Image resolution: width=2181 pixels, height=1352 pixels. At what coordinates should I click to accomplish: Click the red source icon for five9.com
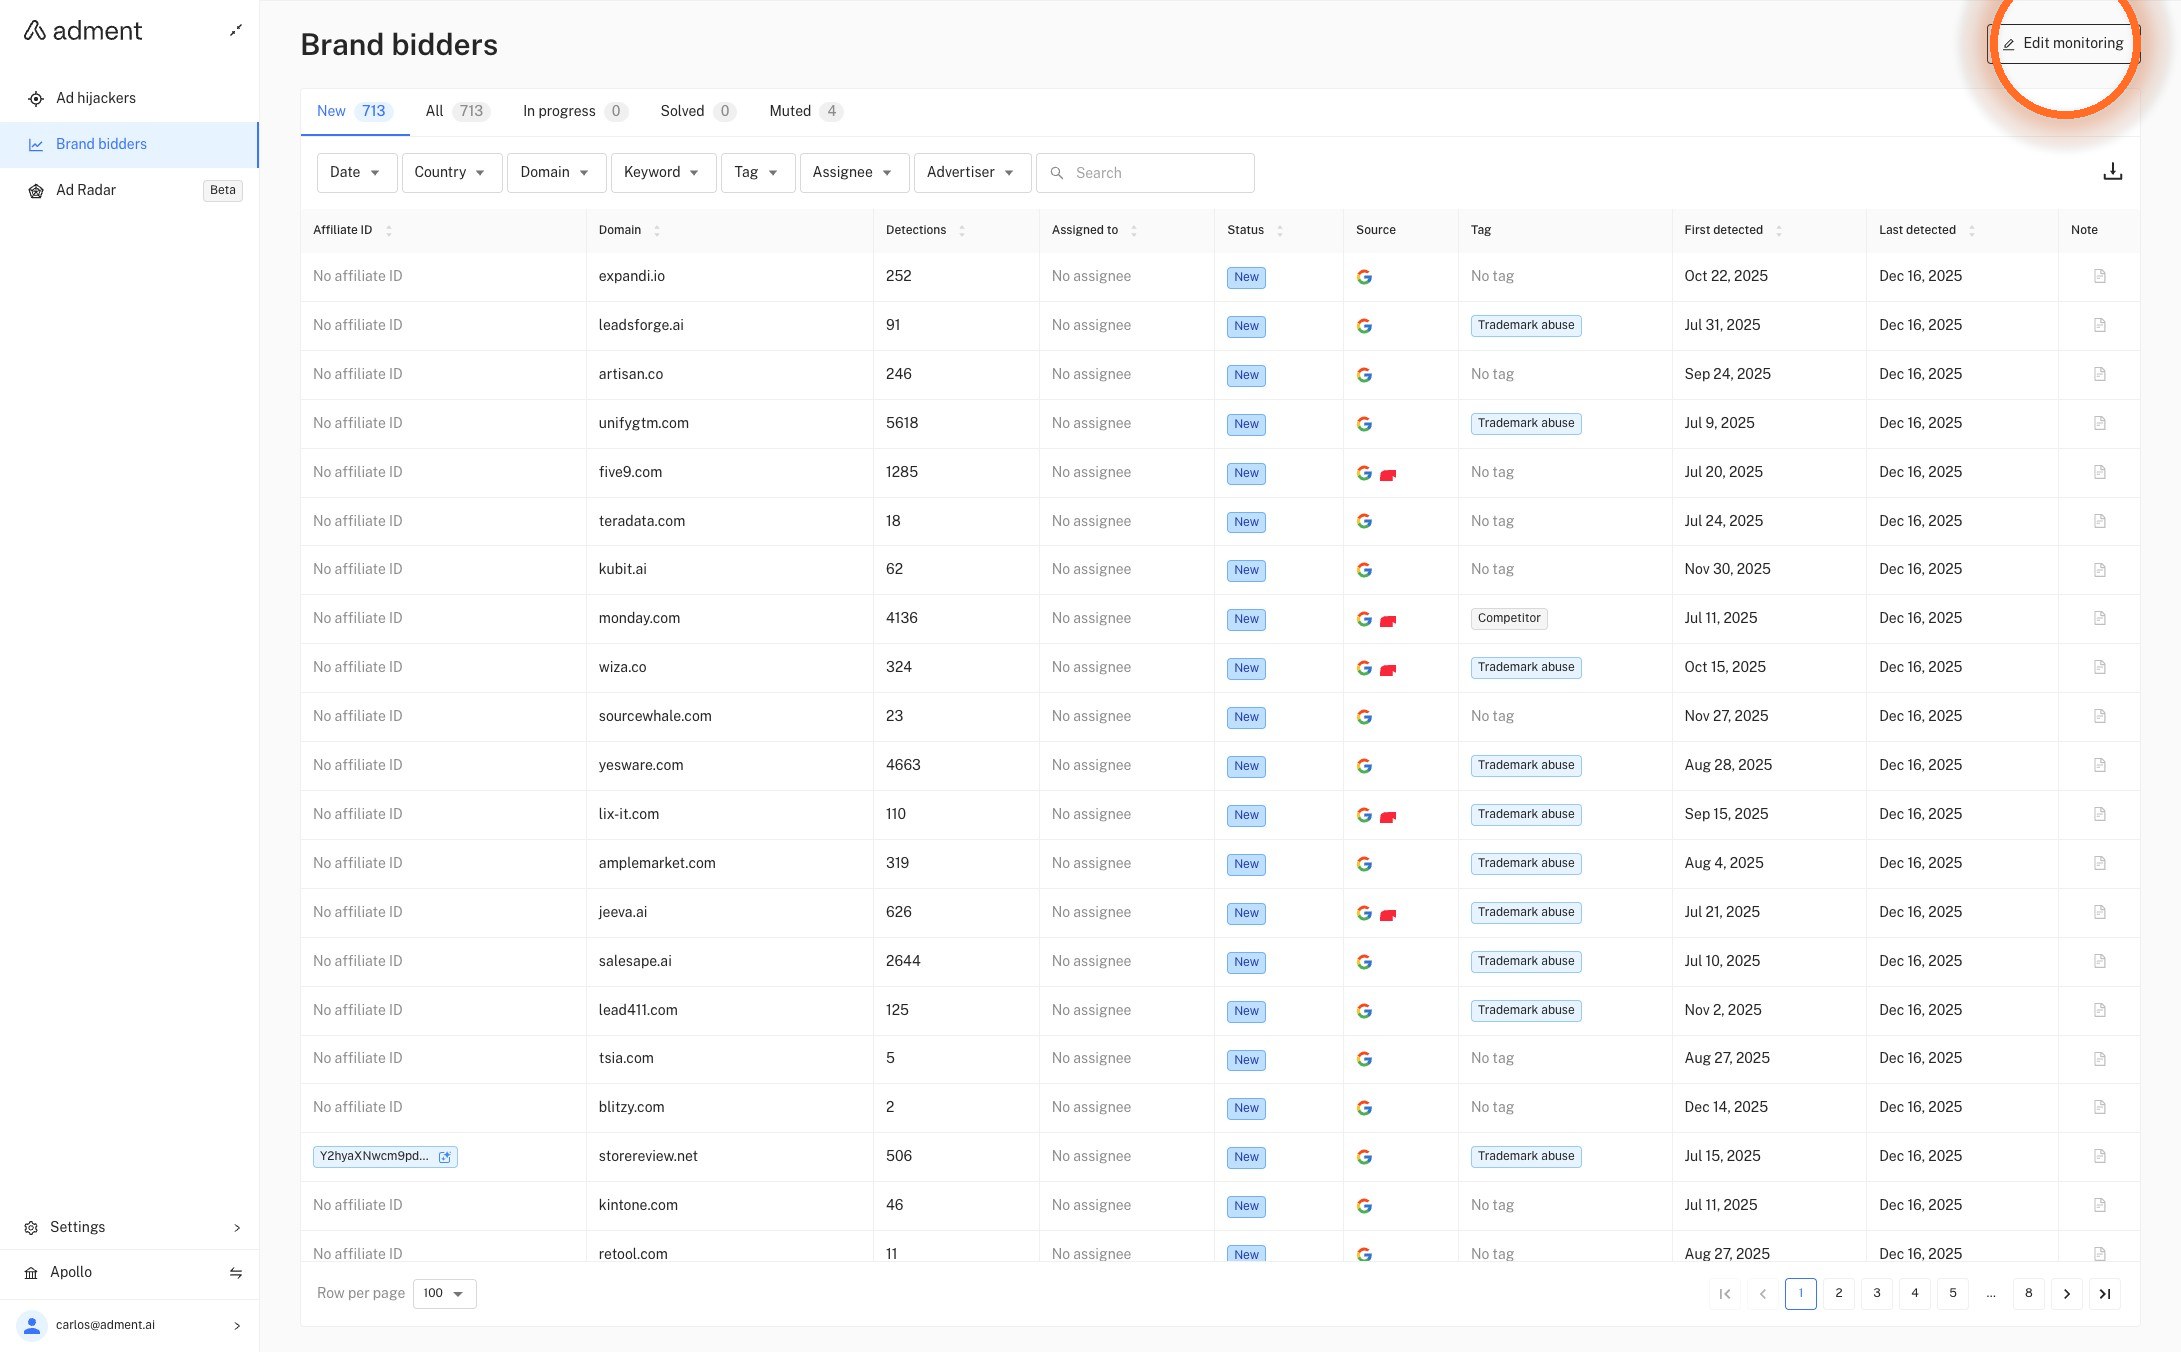pos(1388,475)
